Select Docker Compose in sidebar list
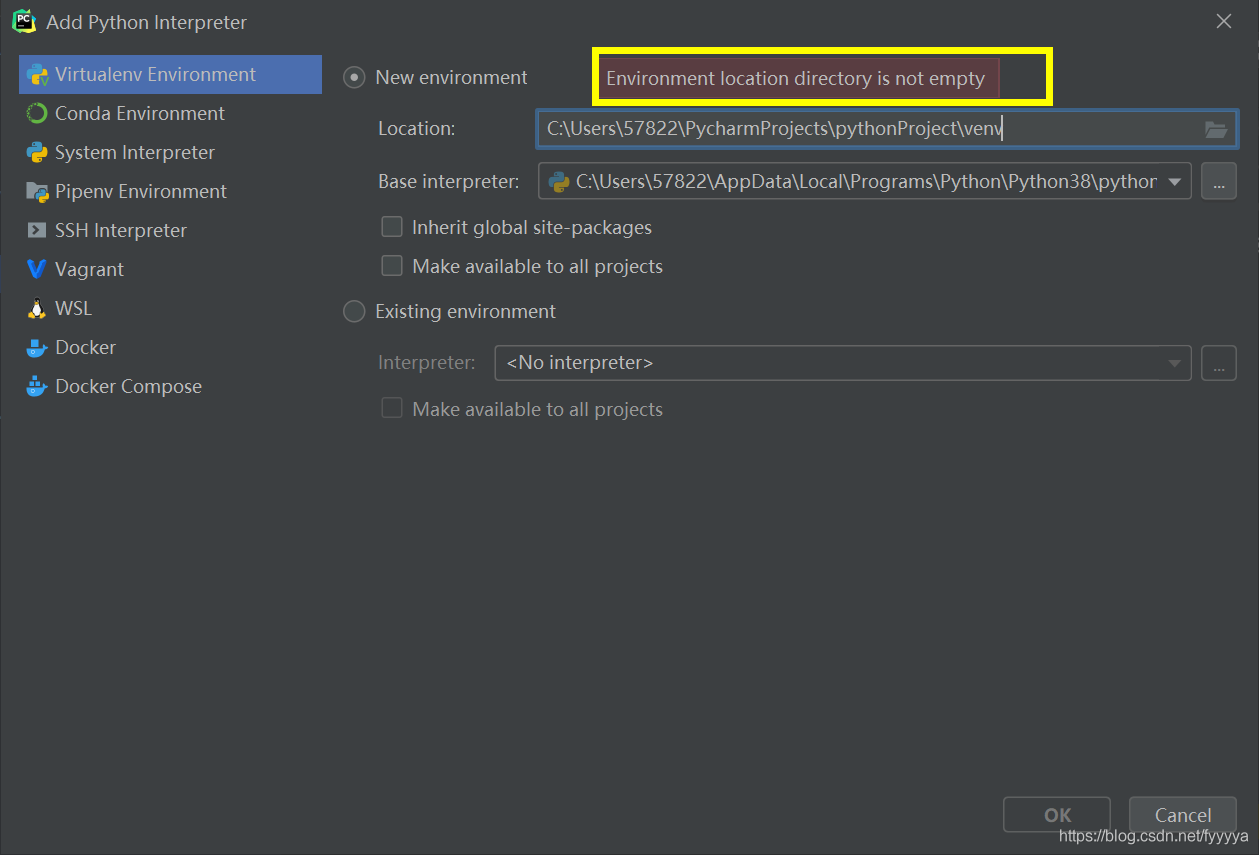This screenshot has height=855, width=1259. coord(170,387)
